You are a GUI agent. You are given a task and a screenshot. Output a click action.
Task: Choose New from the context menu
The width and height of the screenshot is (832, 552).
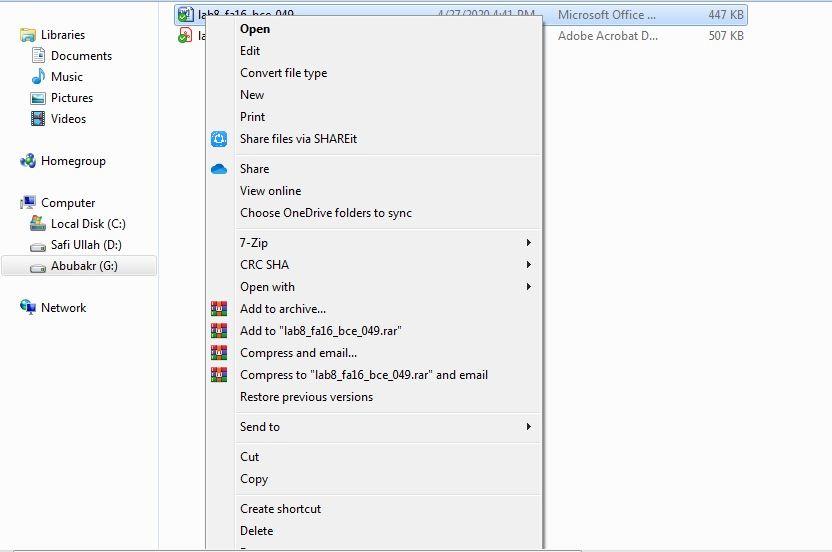[x=252, y=94]
